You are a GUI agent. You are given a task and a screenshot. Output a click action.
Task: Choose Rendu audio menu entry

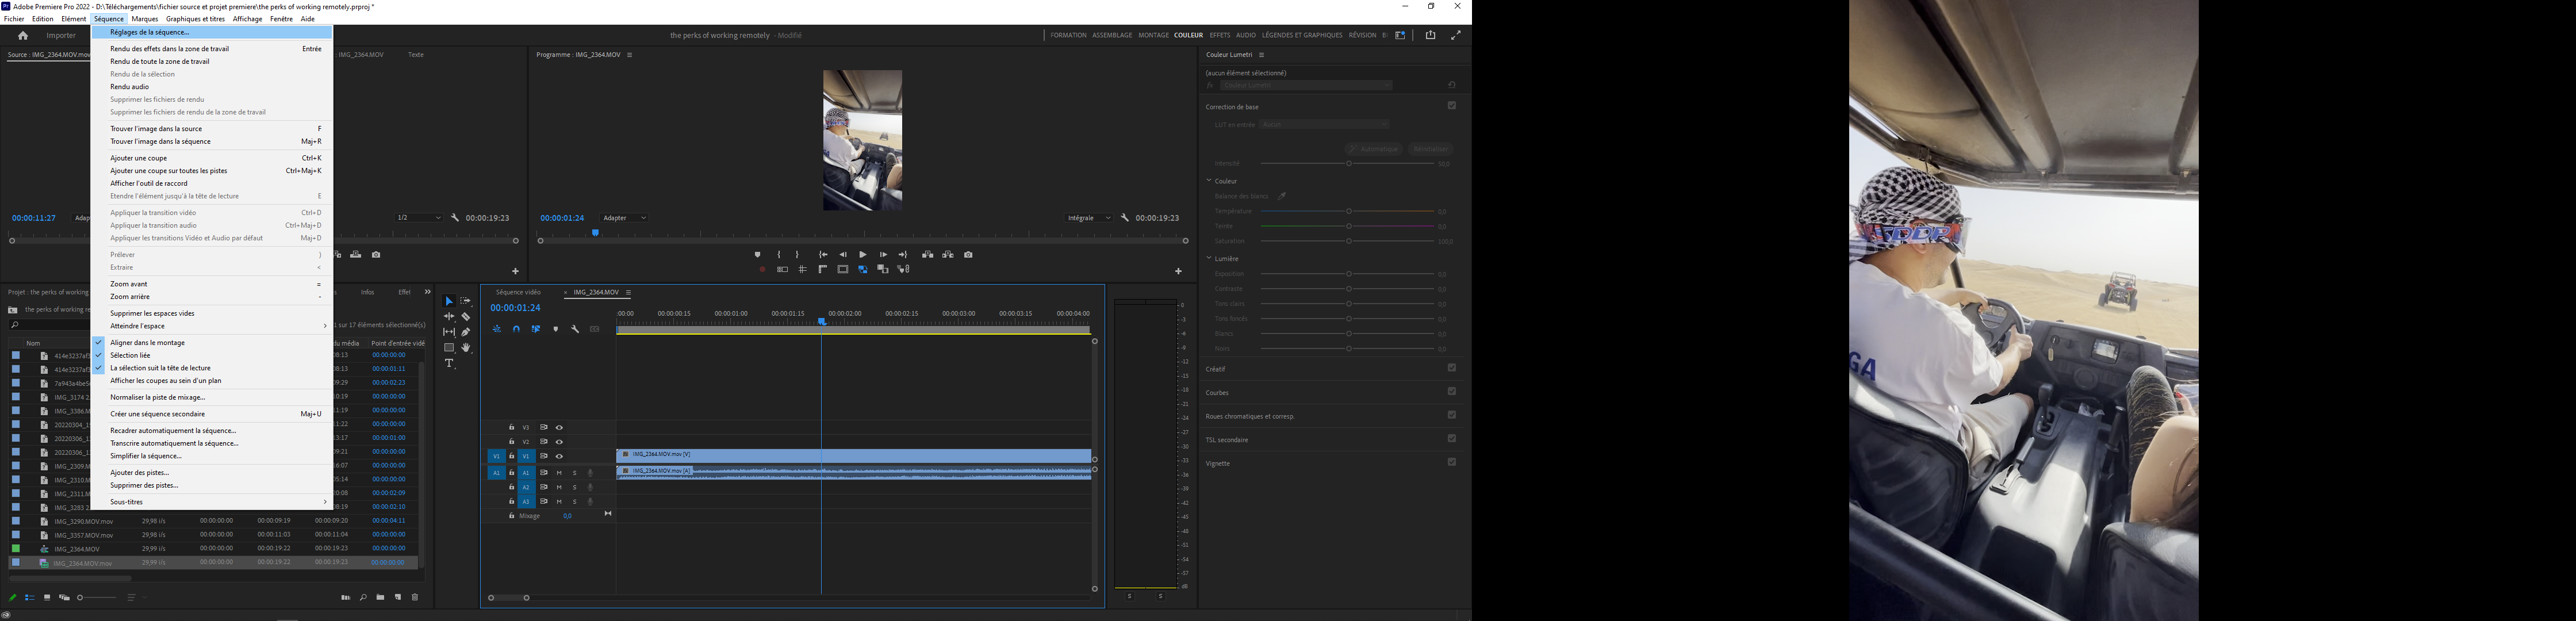pyautogui.click(x=212, y=87)
